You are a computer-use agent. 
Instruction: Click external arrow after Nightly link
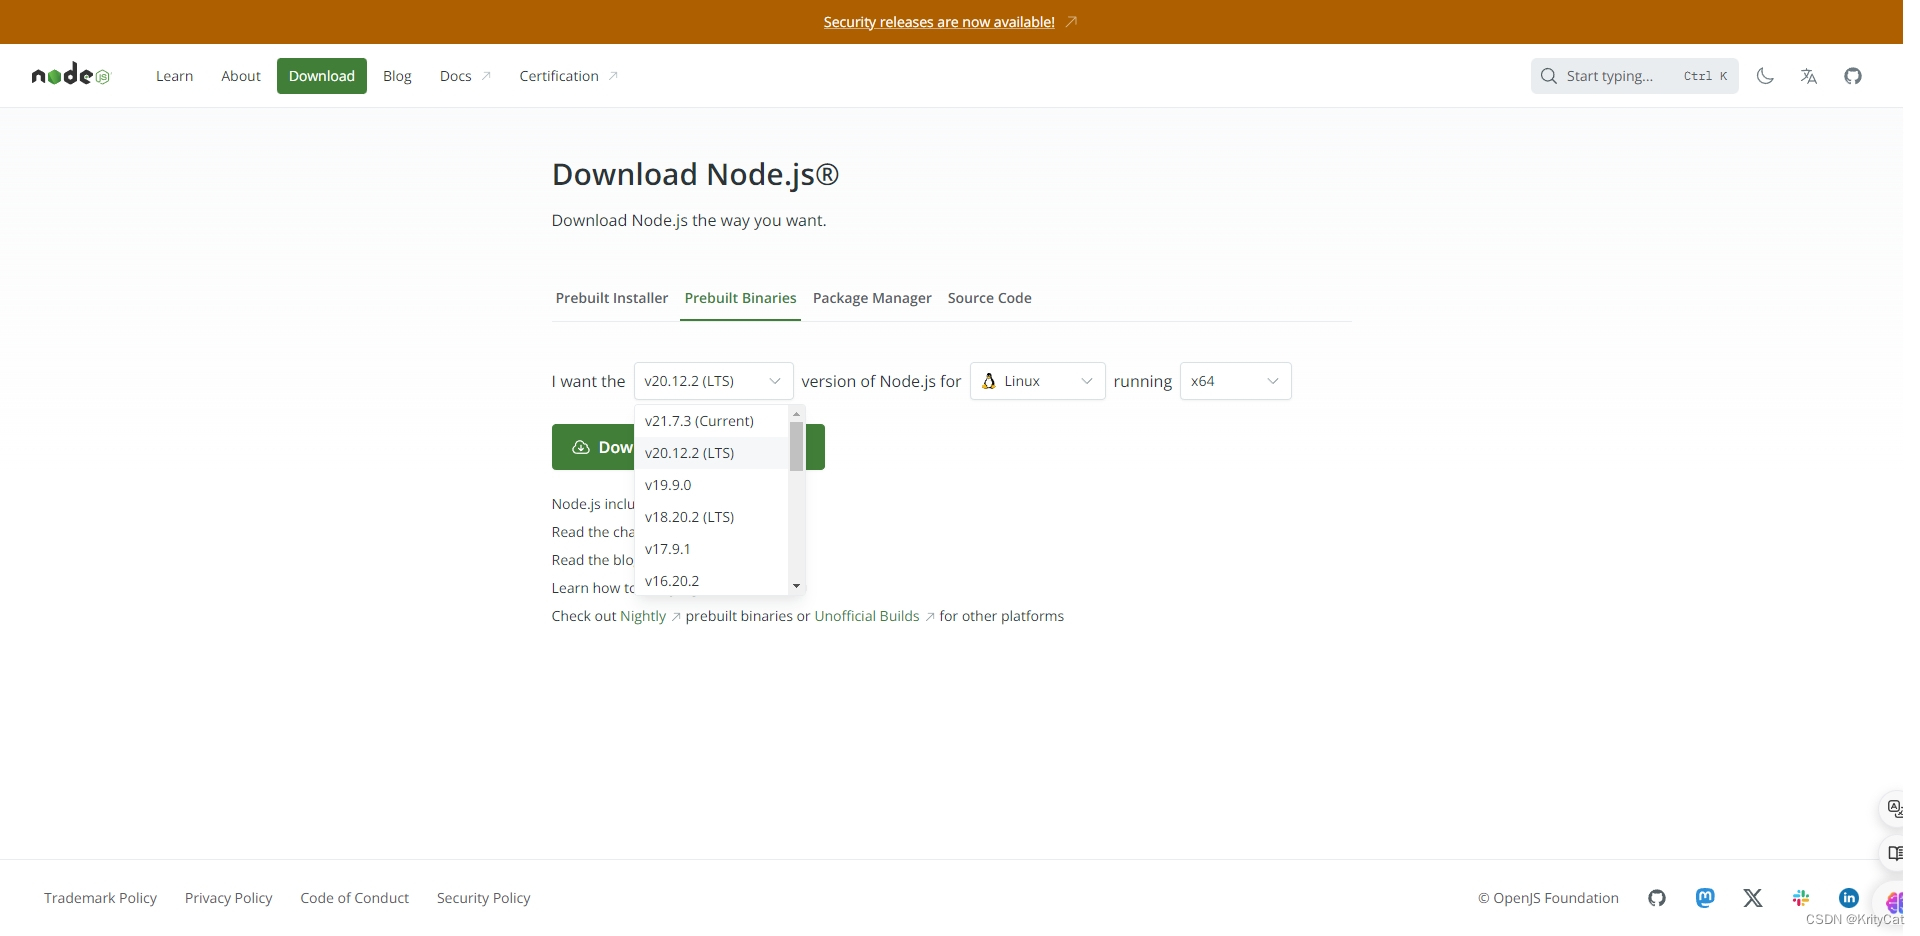coord(676,617)
